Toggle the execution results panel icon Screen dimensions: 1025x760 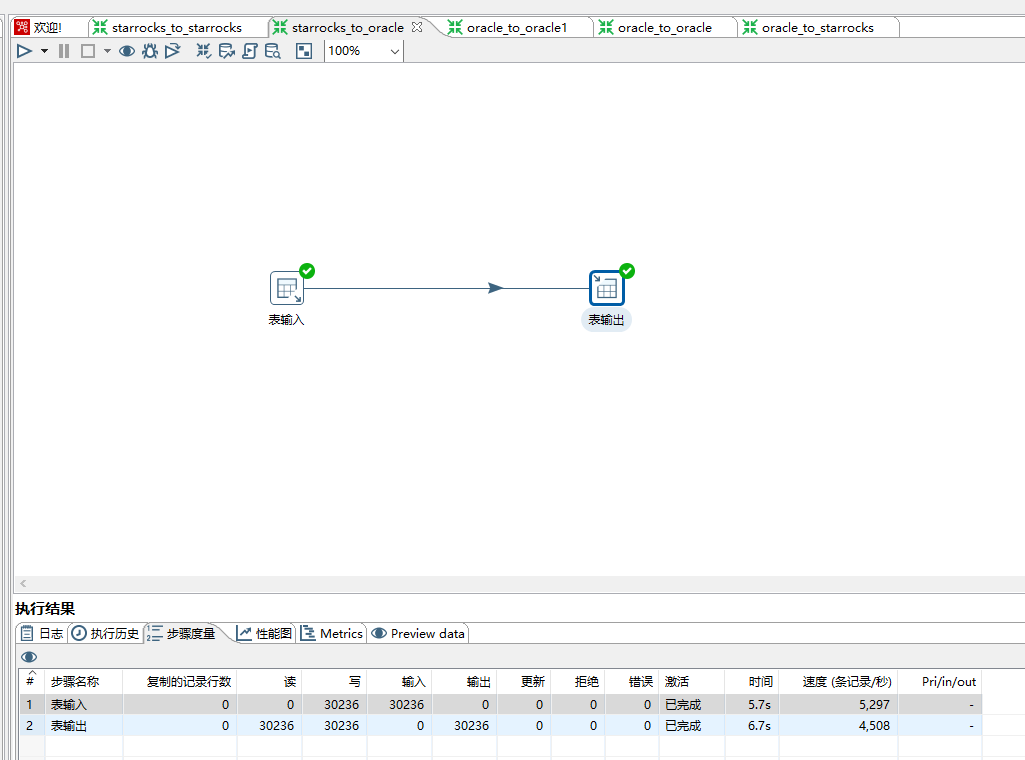304,51
